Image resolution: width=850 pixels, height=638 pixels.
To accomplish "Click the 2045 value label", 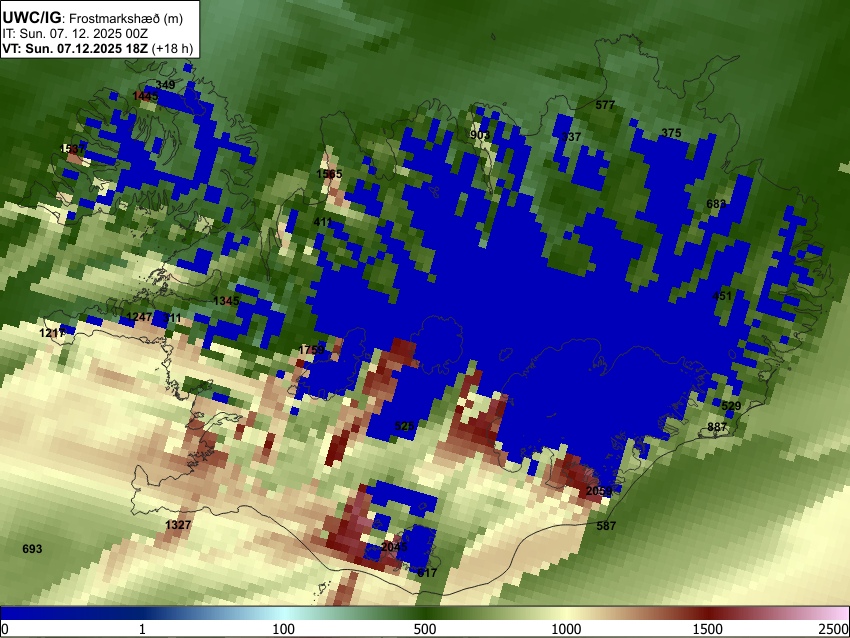I will [x=394, y=546].
